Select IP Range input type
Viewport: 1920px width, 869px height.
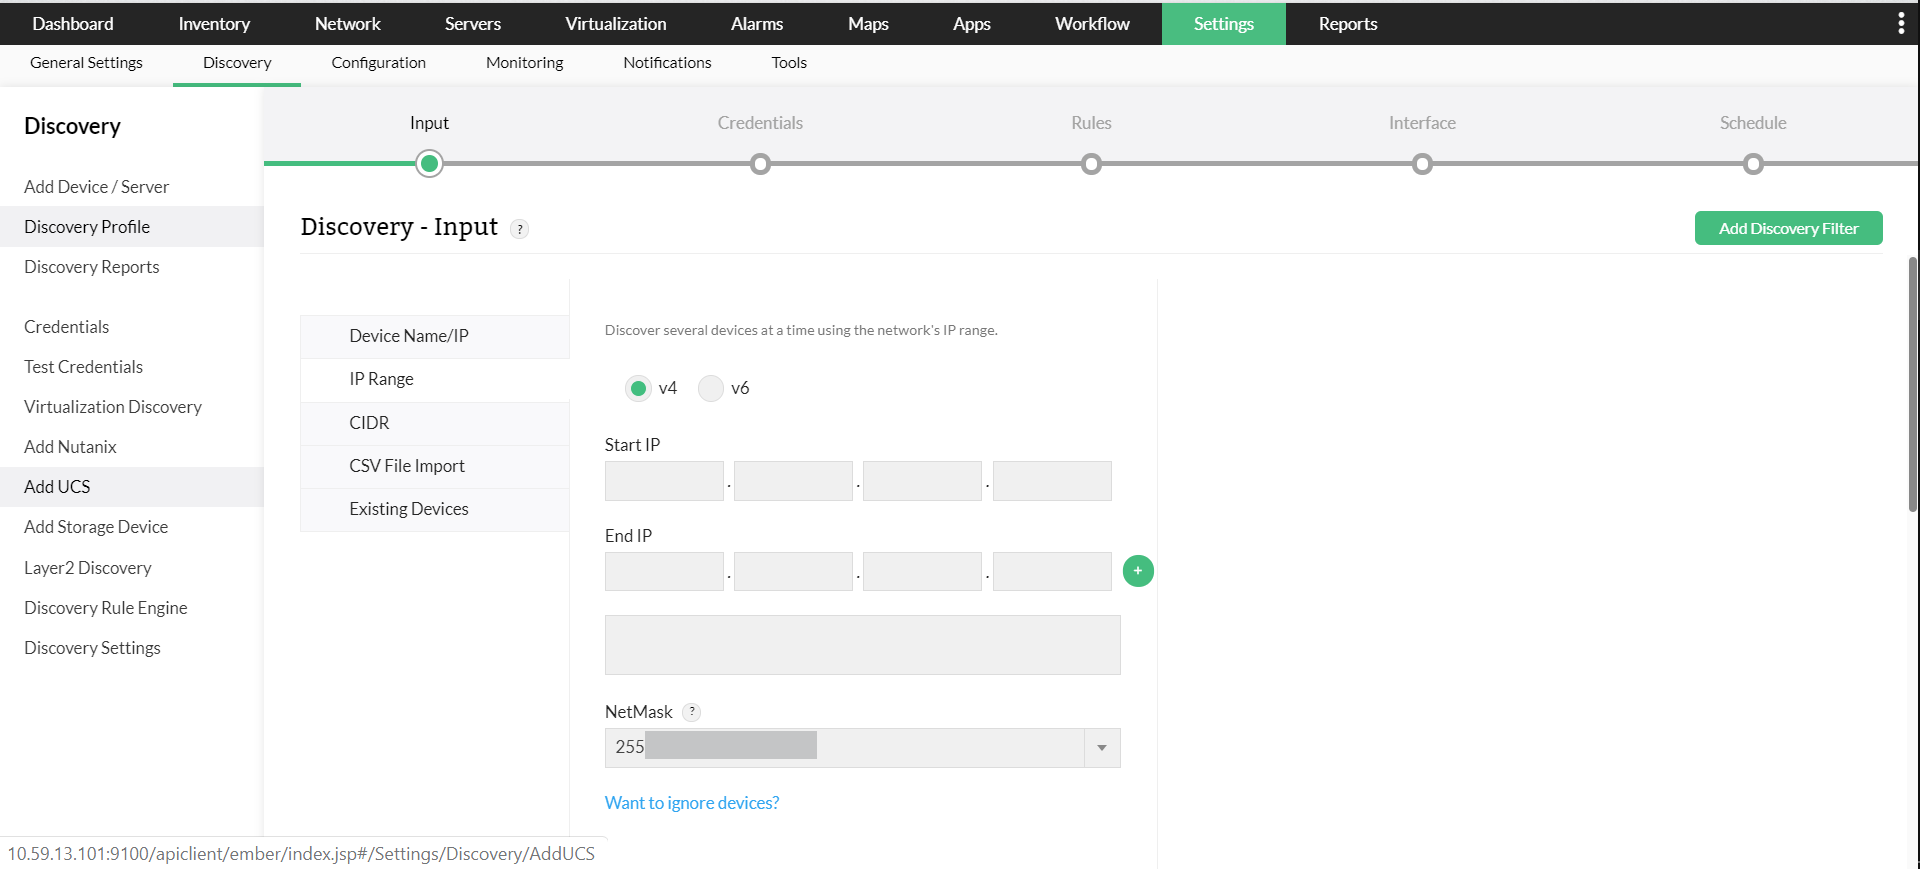(435, 380)
